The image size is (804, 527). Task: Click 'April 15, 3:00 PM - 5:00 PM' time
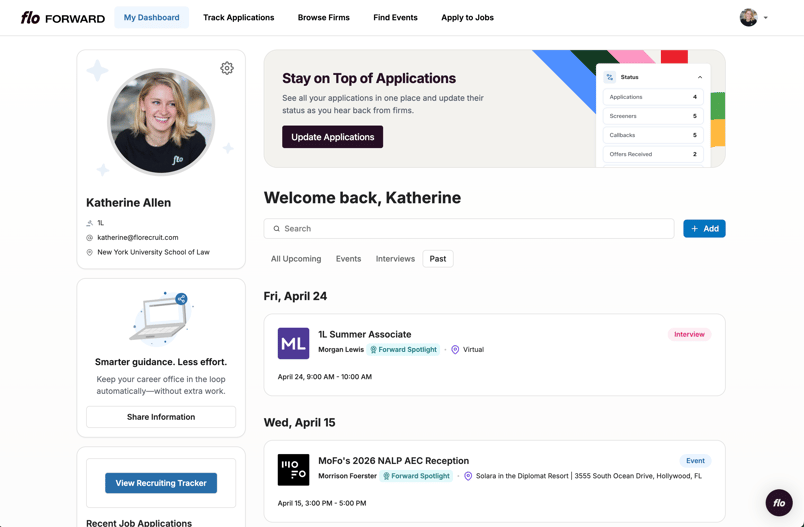322,503
